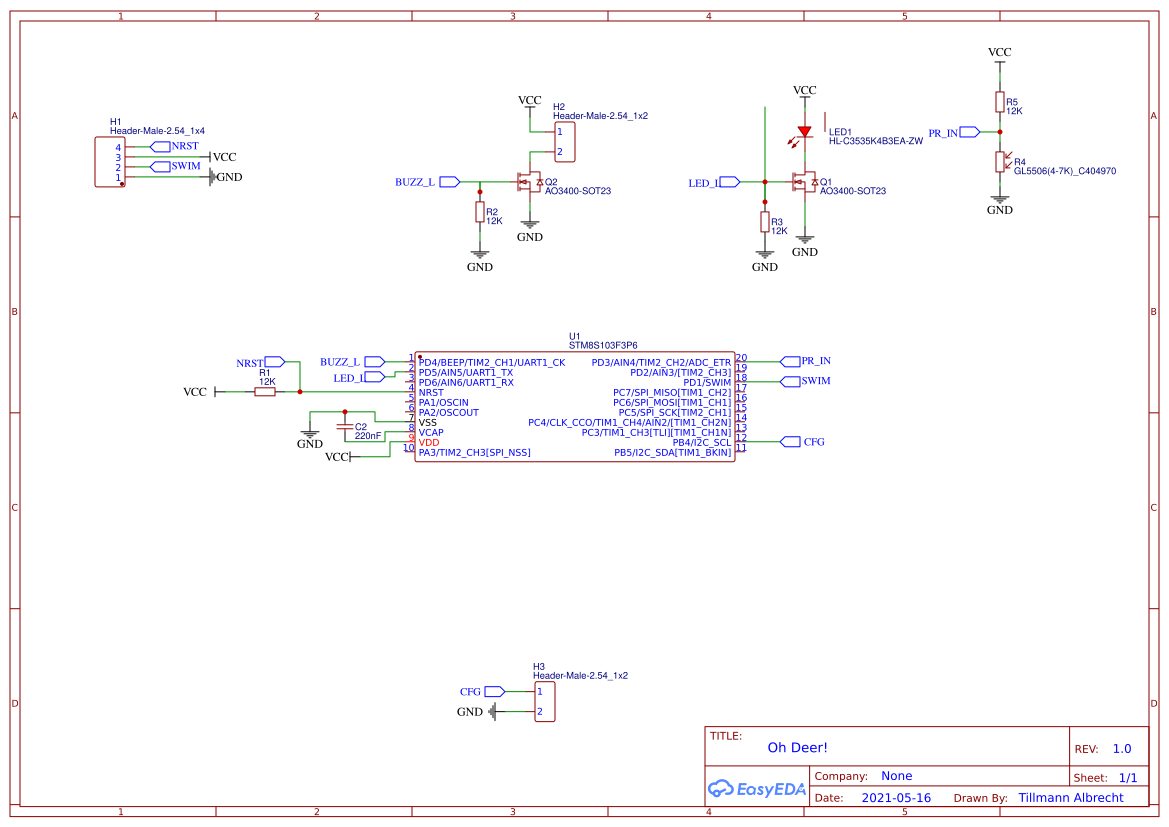Click the Q2 MOSFET transistor symbol

click(x=529, y=181)
